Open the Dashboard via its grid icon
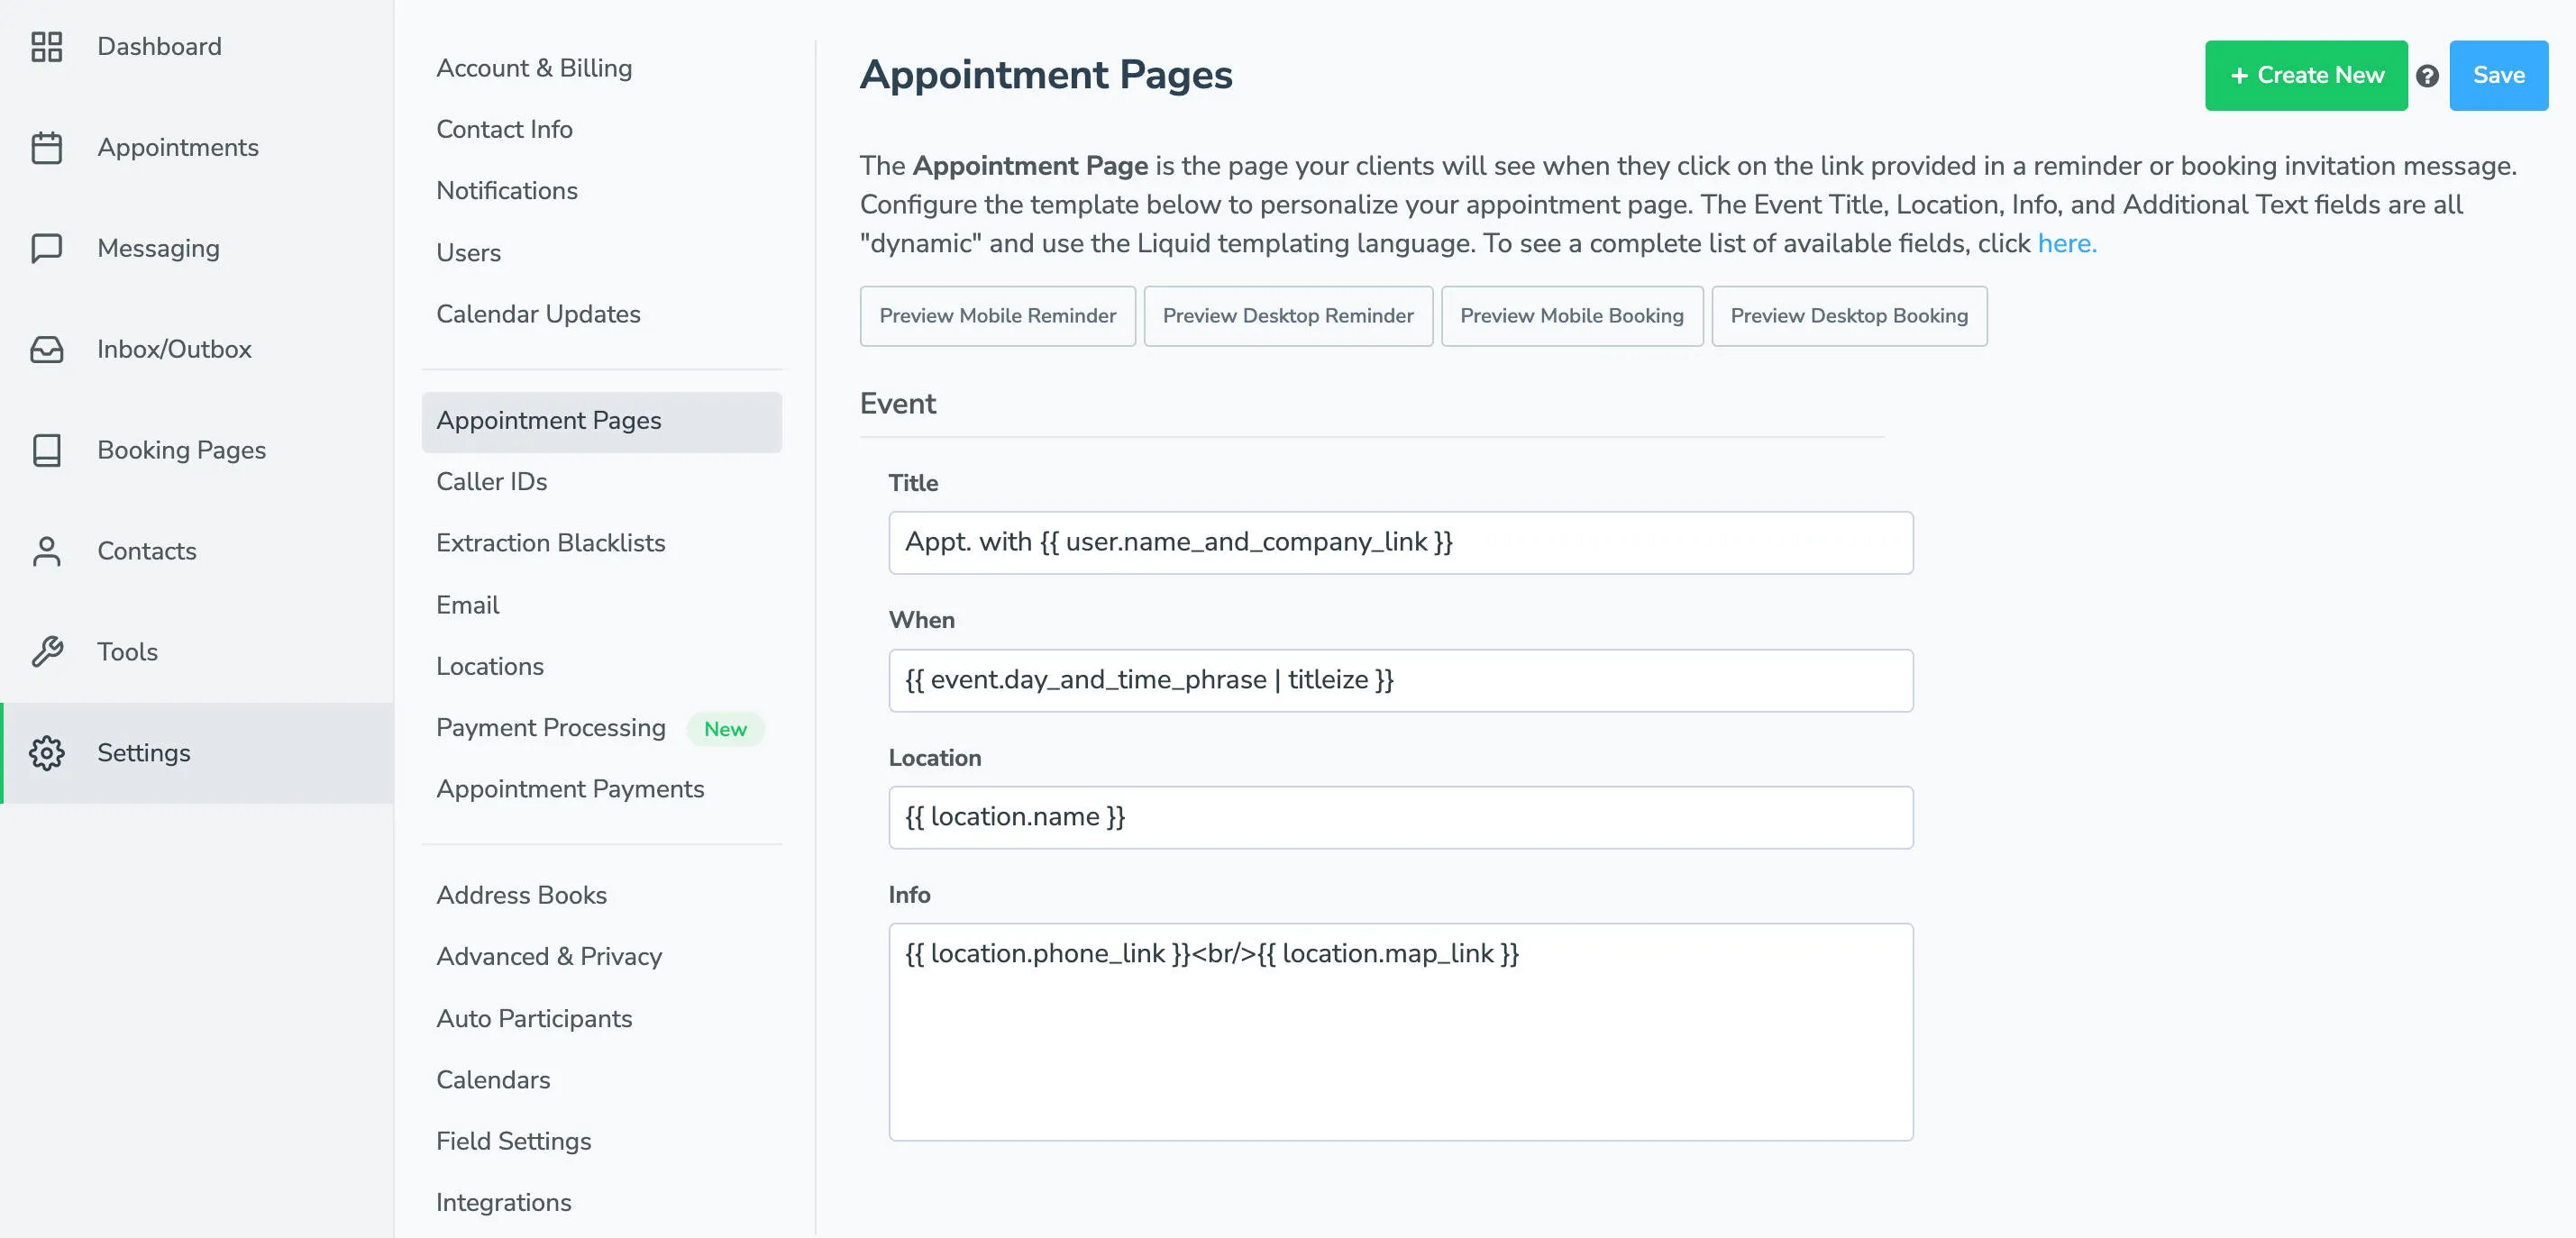 click(x=47, y=46)
